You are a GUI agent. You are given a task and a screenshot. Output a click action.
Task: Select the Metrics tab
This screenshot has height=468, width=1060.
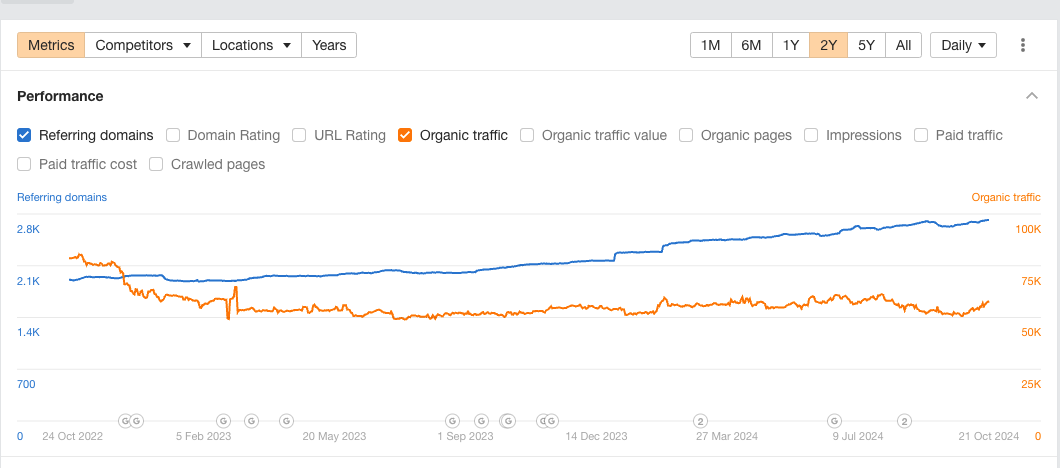51,45
